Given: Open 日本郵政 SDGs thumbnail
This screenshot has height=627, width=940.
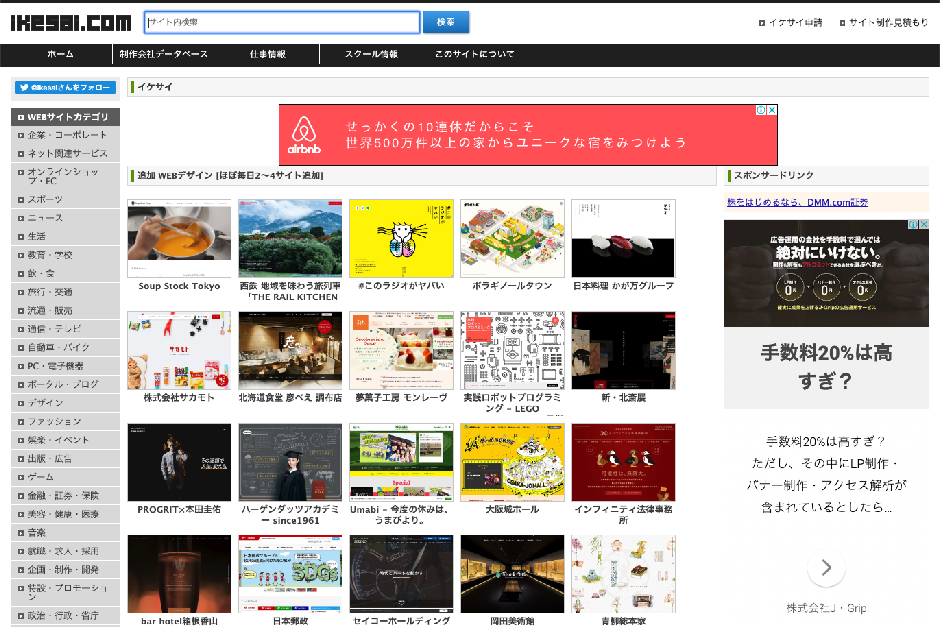Looking at the screenshot, I should pyautogui.click(x=290, y=574).
